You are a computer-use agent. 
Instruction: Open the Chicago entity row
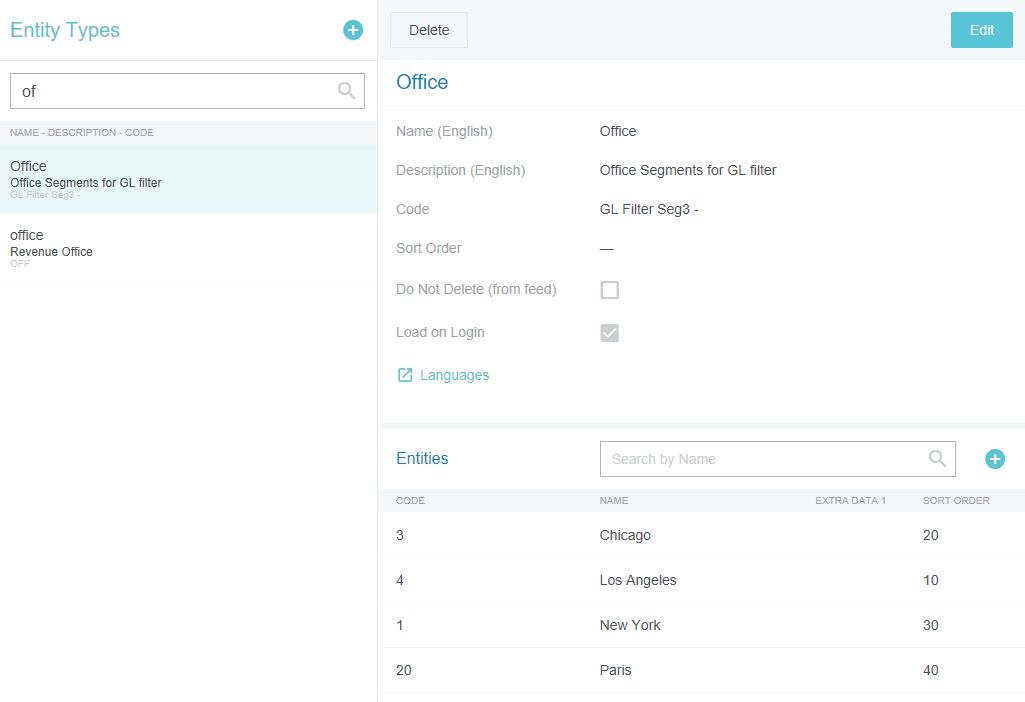625,535
